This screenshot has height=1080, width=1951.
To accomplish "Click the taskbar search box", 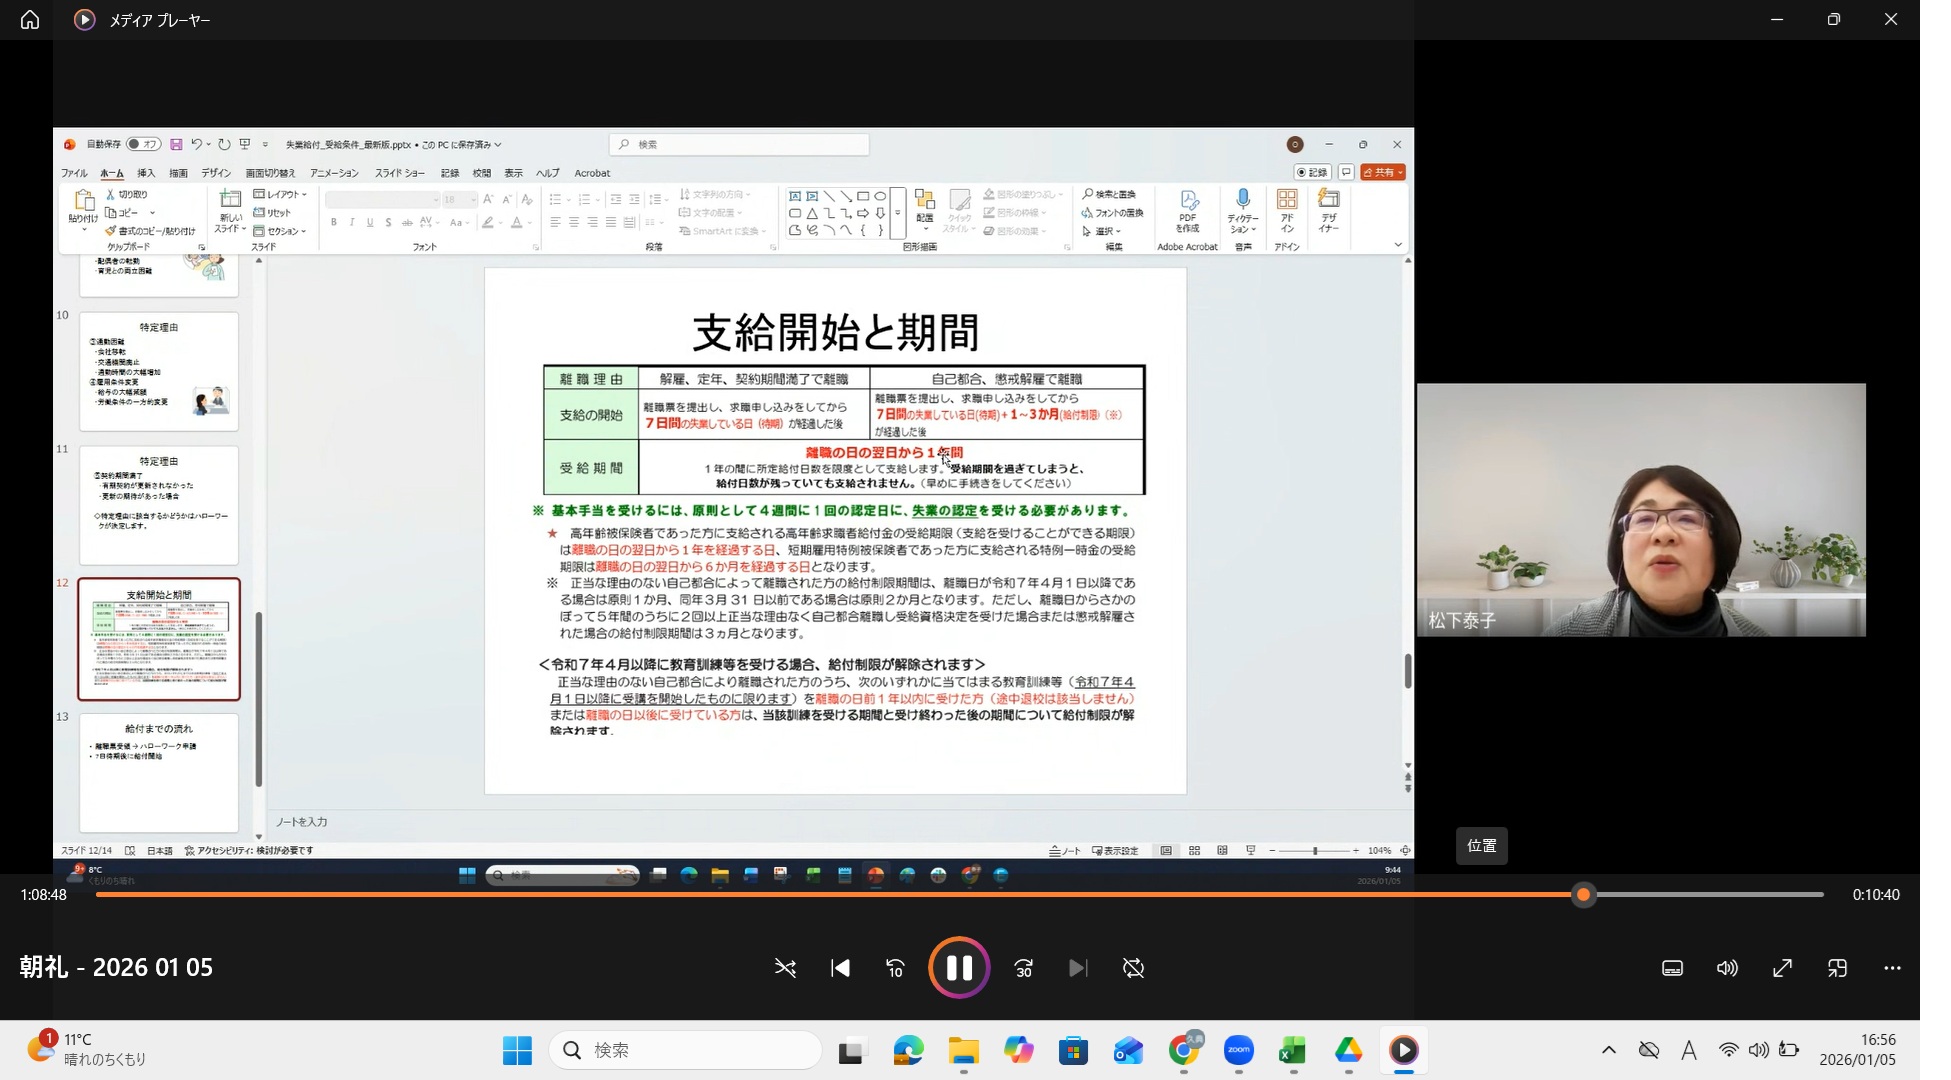I will tap(685, 1050).
